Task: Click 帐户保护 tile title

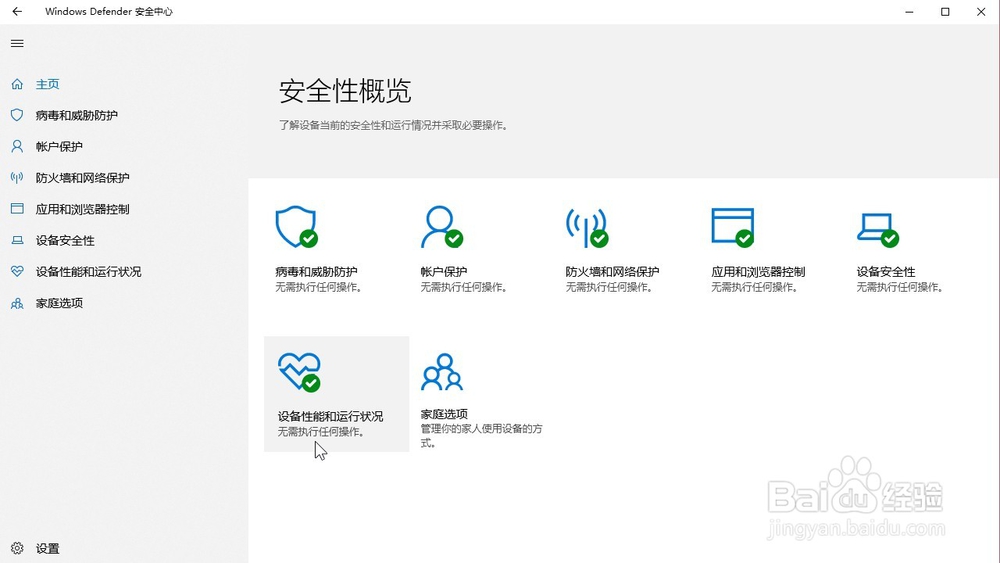Action: (444, 272)
